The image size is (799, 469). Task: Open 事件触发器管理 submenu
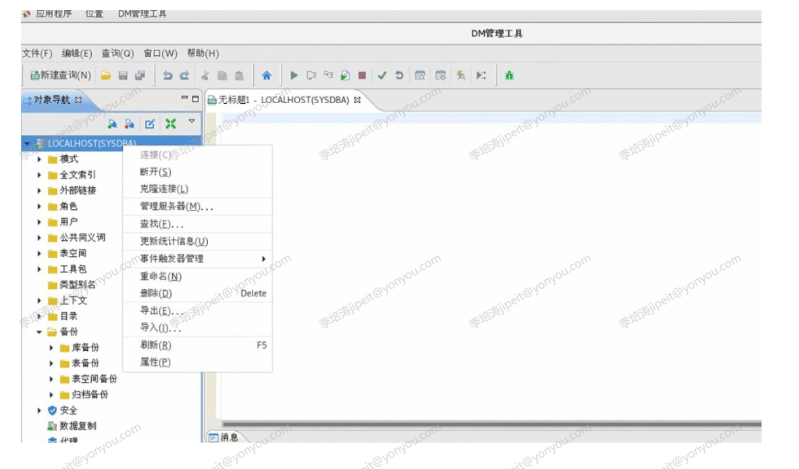(x=198, y=258)
